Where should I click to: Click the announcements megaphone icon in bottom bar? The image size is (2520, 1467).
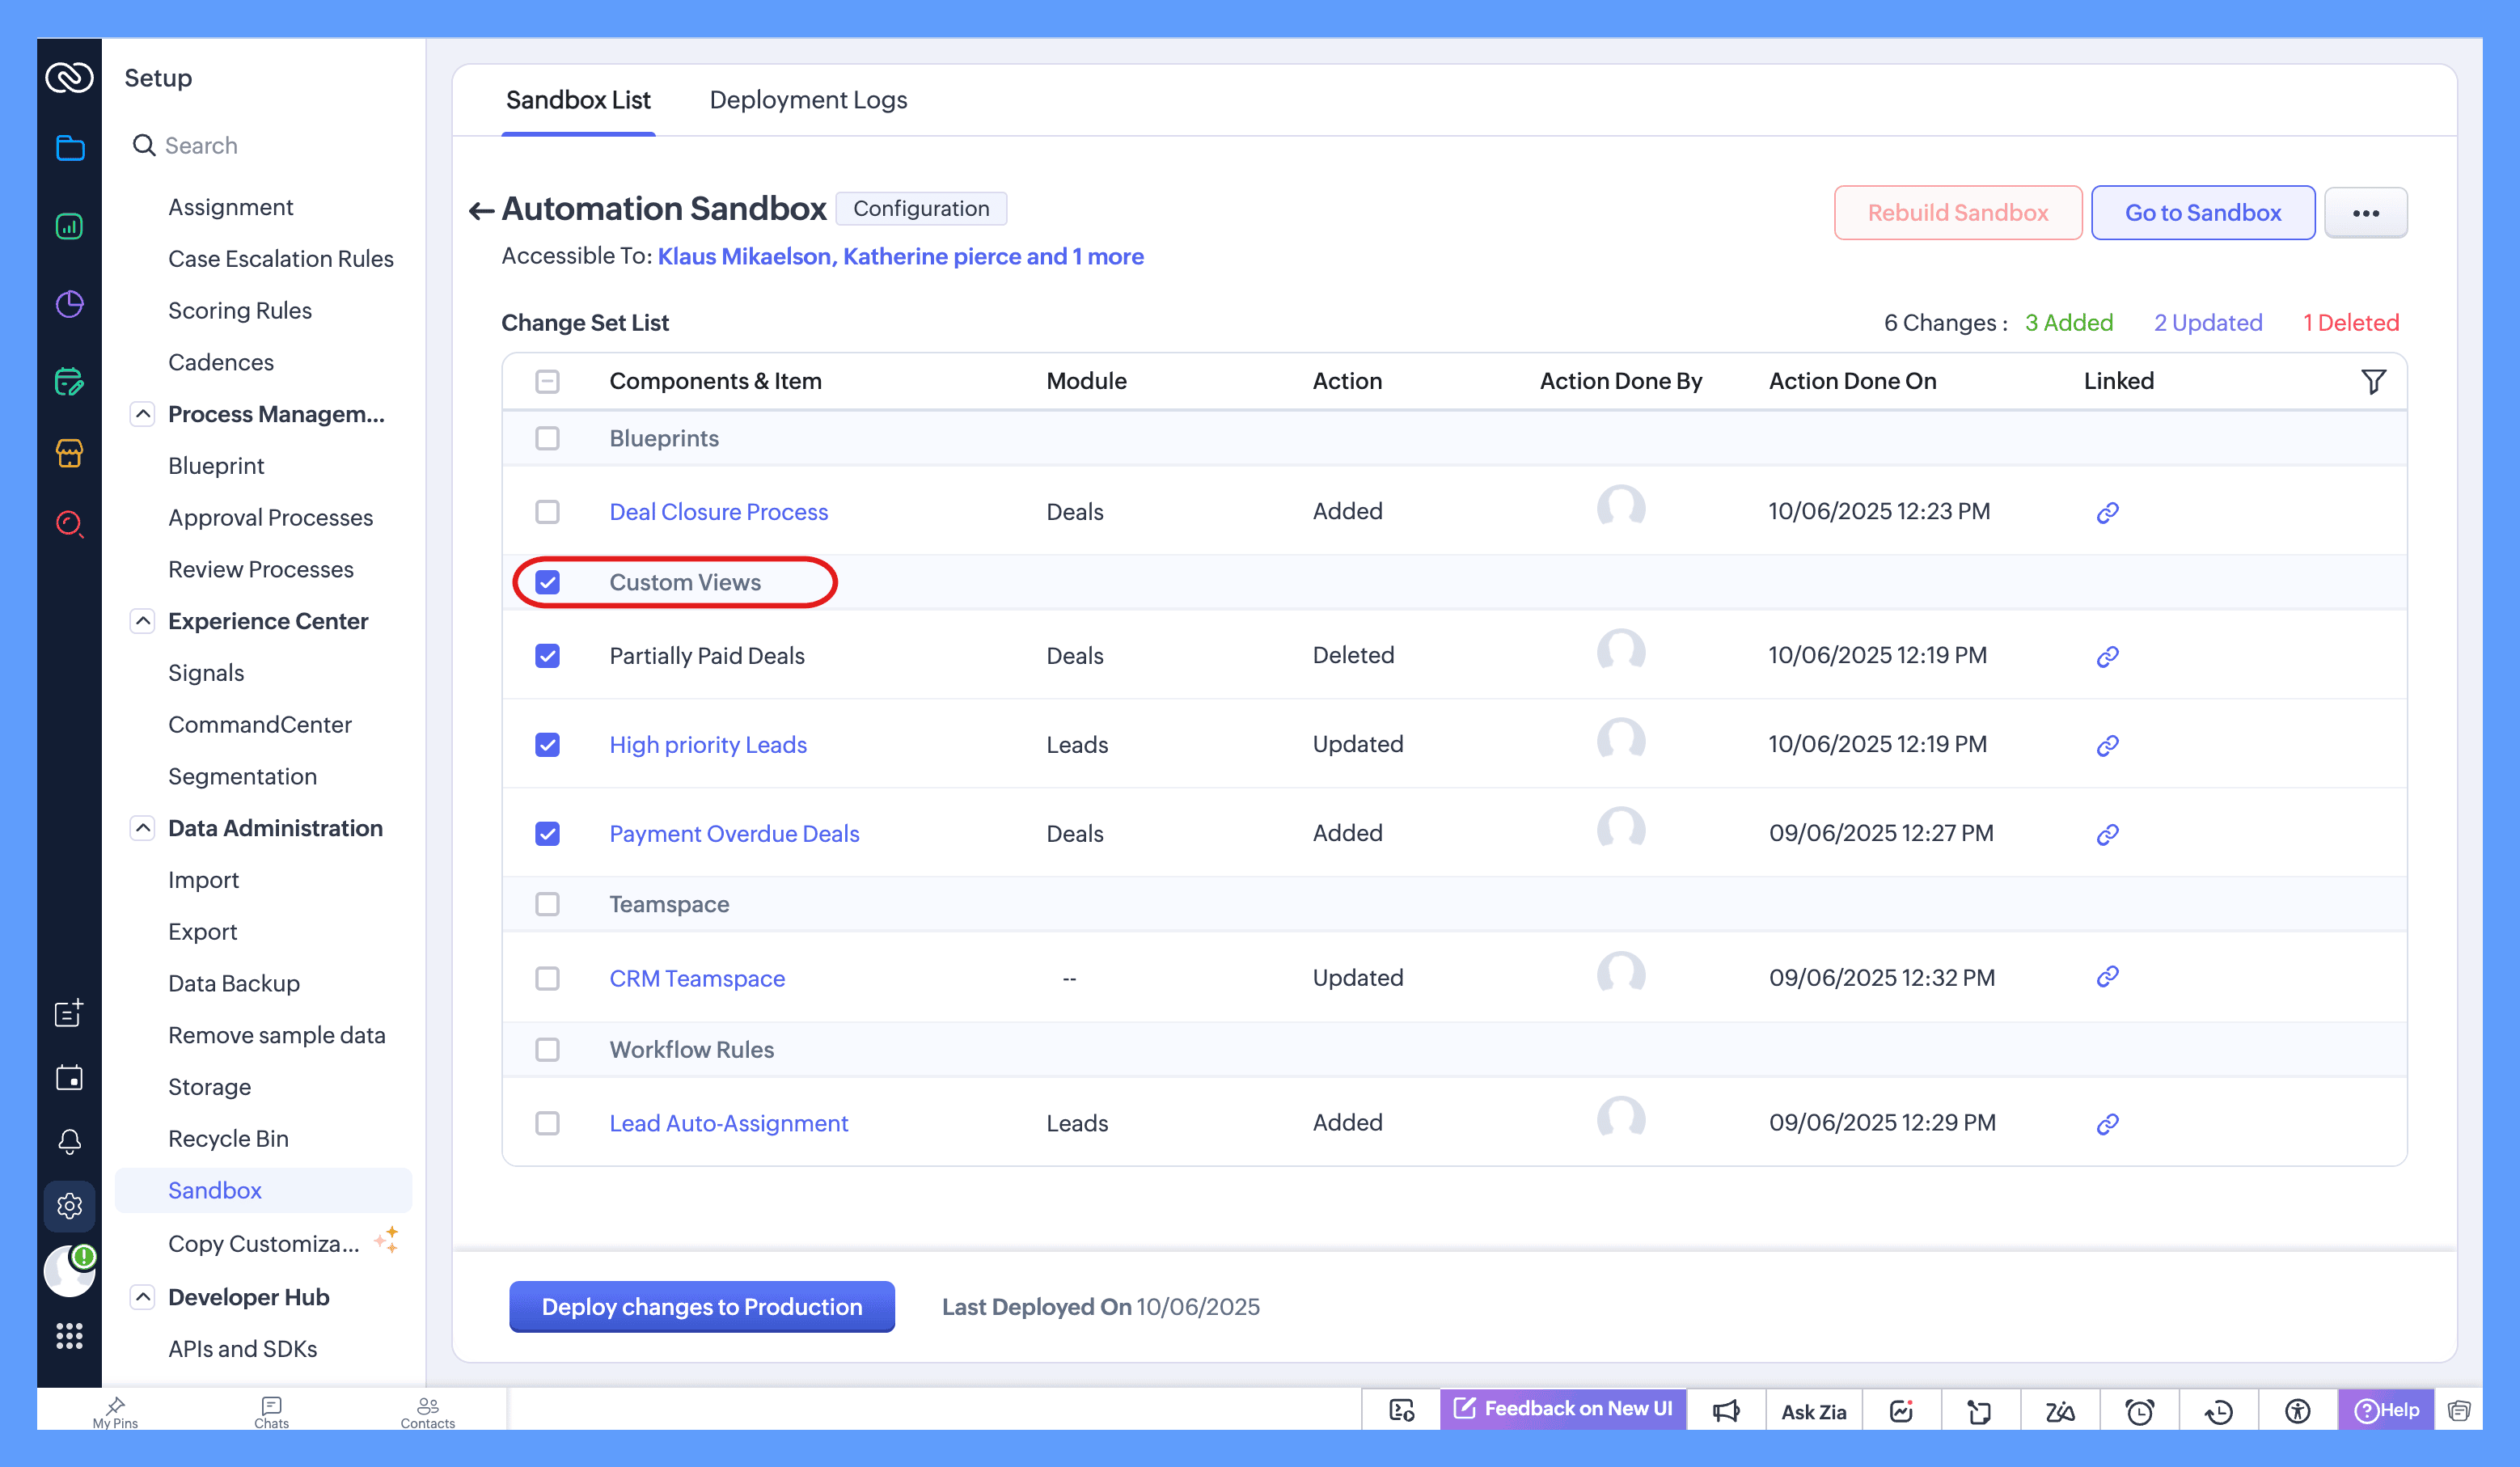coord(1725,1411)
